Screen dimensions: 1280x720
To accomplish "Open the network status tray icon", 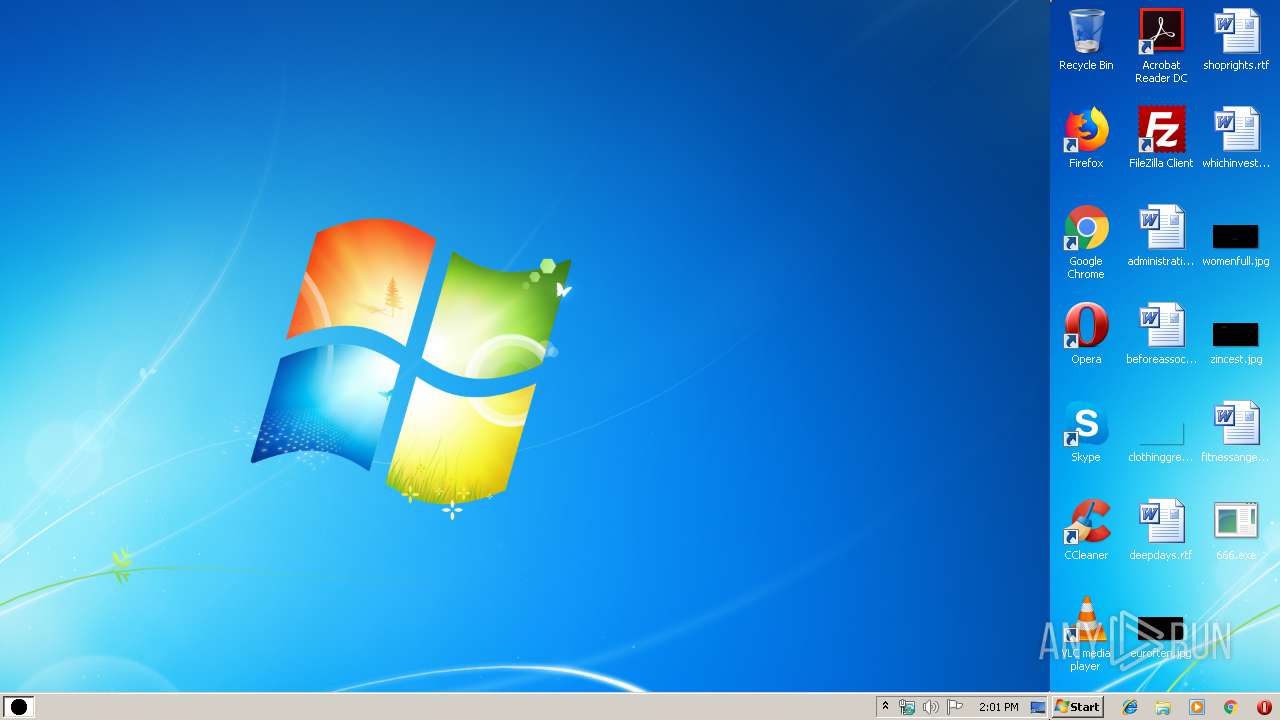I will click(907, 707).
